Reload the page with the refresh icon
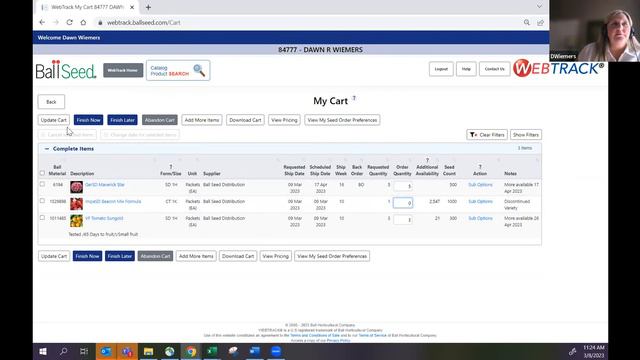The image size is (640, 360). [x=69, y=22]
